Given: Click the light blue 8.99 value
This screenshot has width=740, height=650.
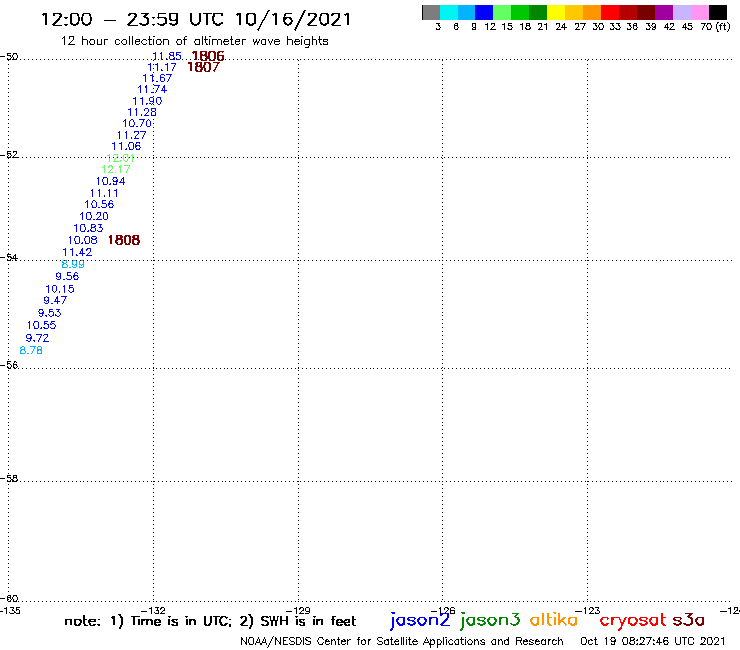Looking at the screenshot, I should (73, 264).
